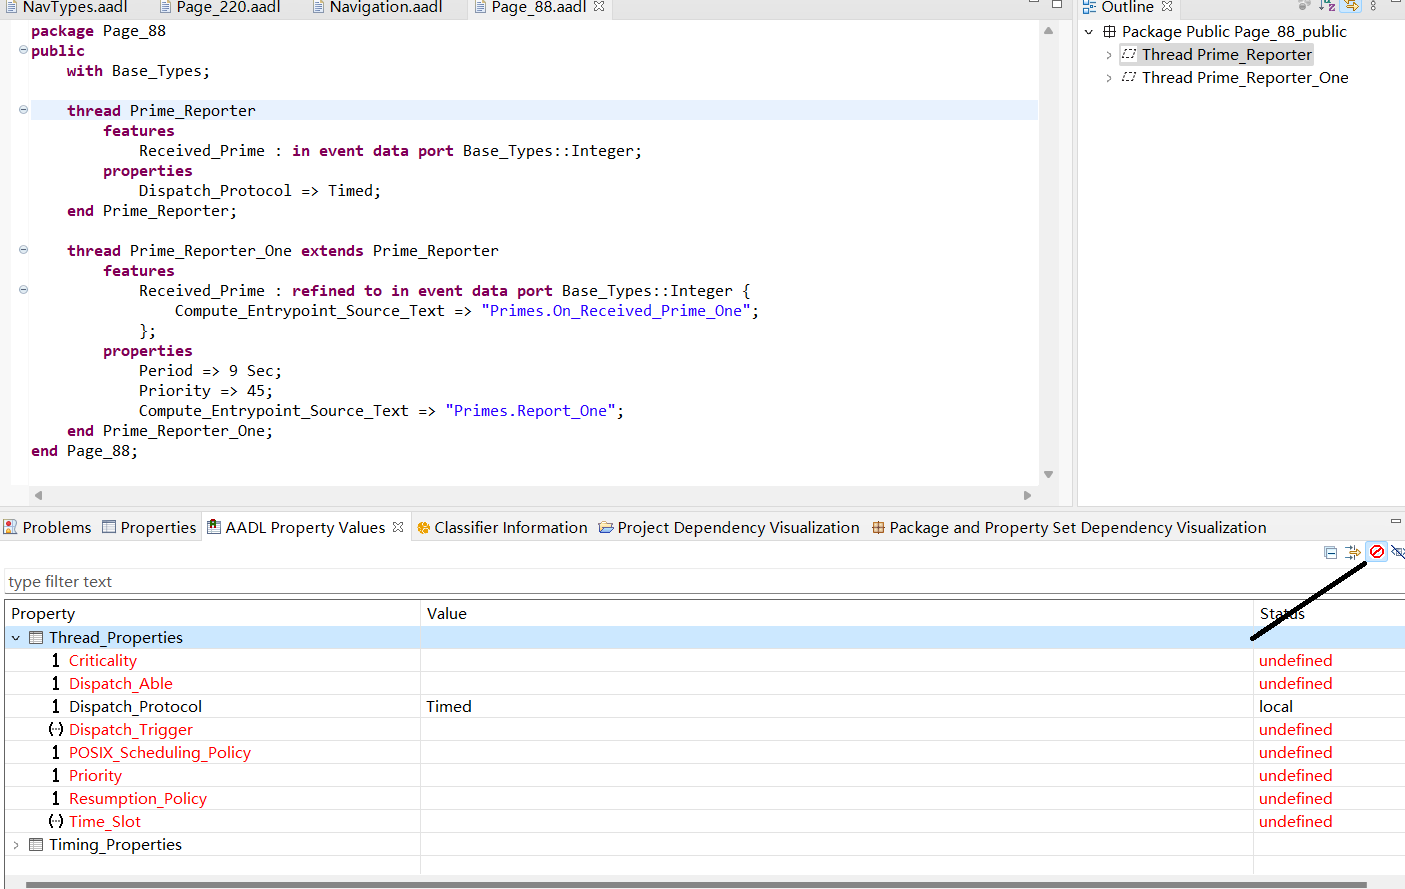Click the Timing_Properties property set icon
This screenshot has width=1405, height=889.
pos(36,844)
